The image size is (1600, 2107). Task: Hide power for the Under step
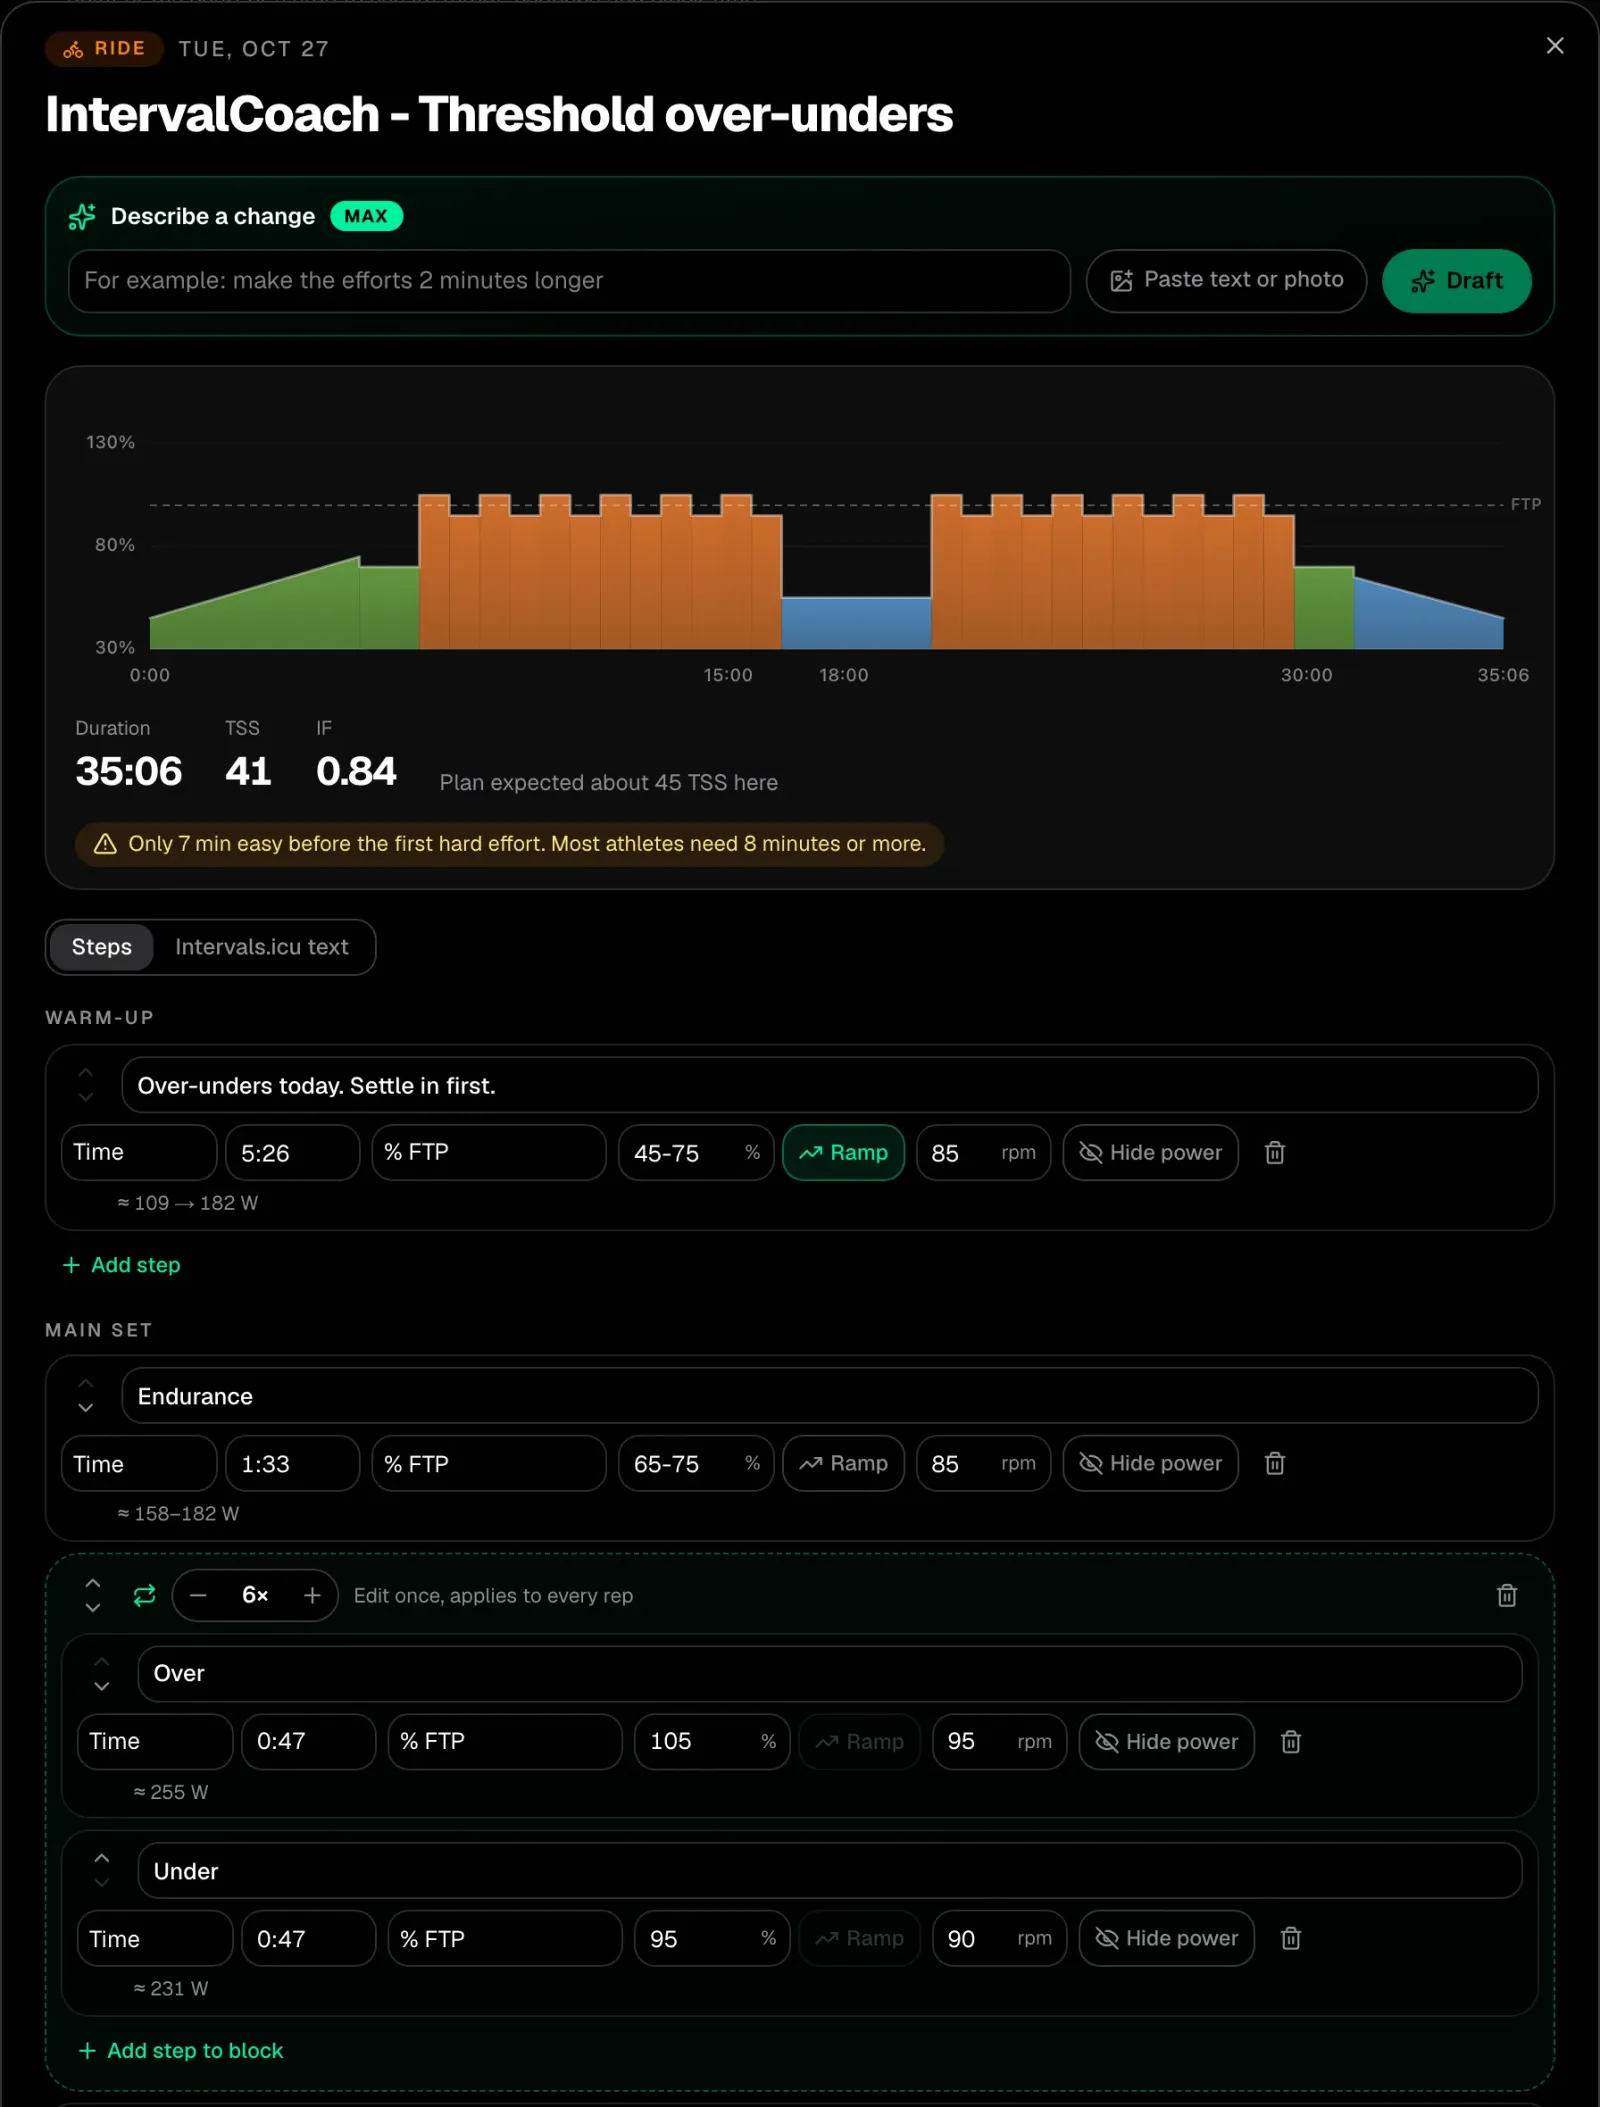1166,1938
